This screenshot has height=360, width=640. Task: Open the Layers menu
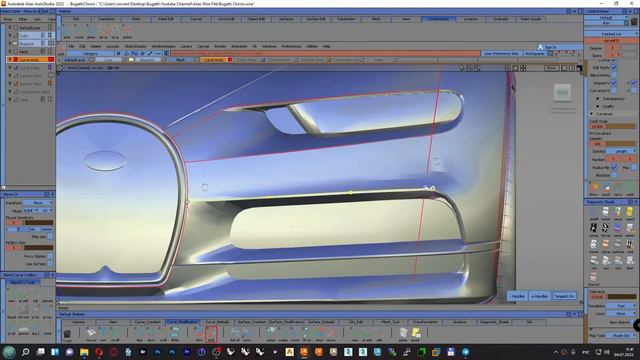click(186, 46)
